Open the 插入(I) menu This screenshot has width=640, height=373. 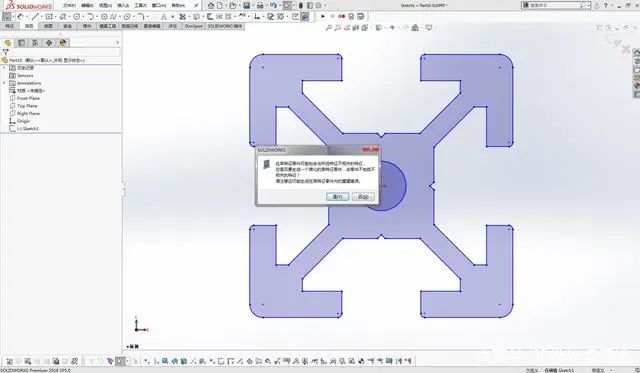pyautogui.click(x=123, y=6)
